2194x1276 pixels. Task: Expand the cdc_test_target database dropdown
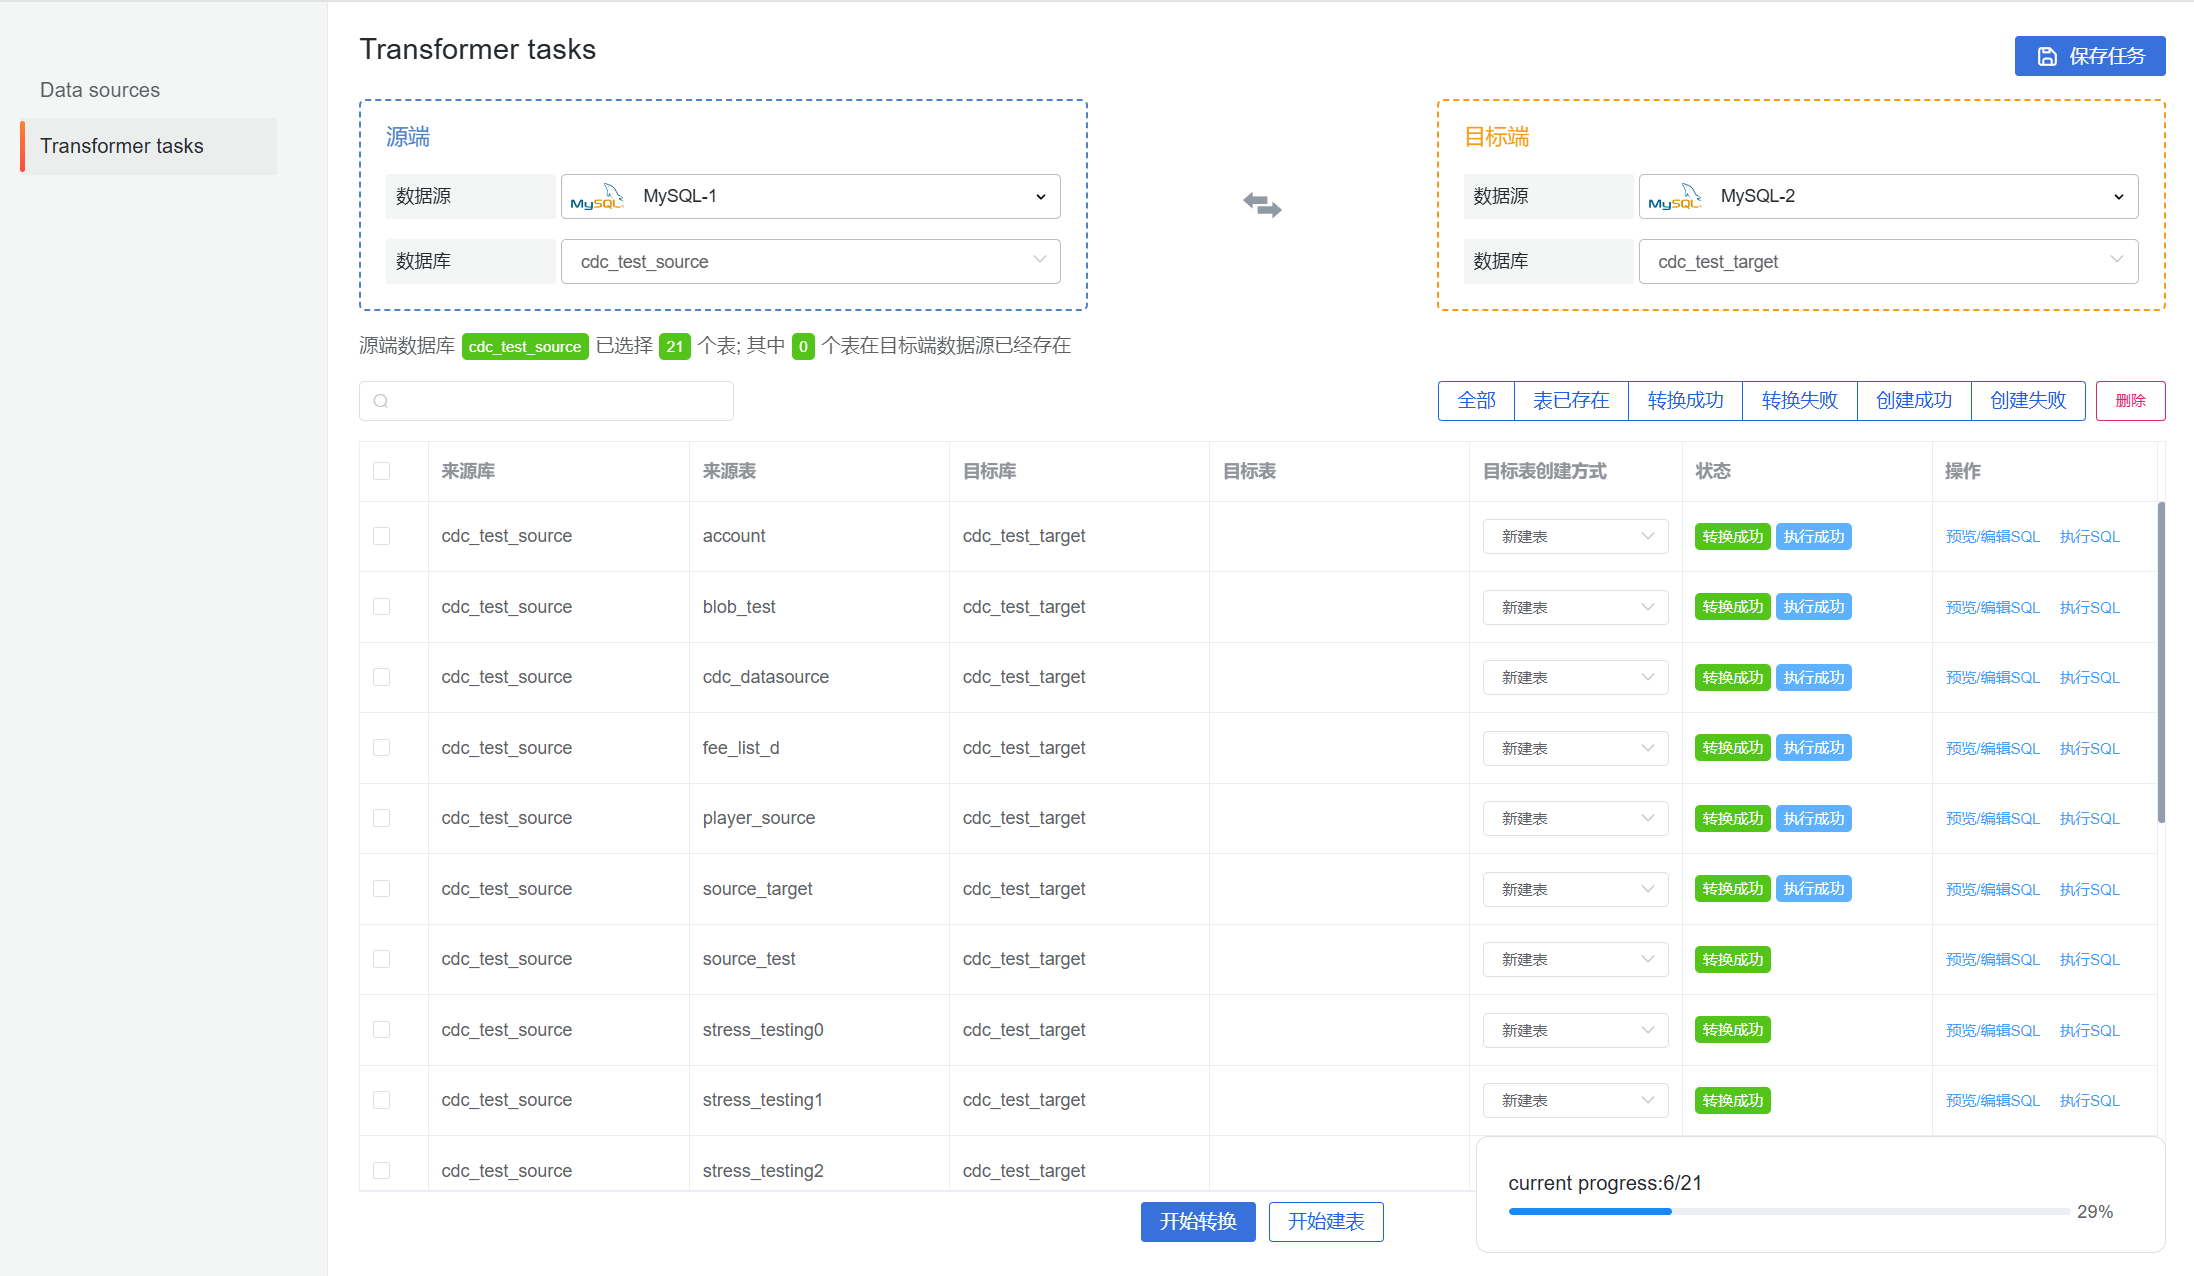1887,261
